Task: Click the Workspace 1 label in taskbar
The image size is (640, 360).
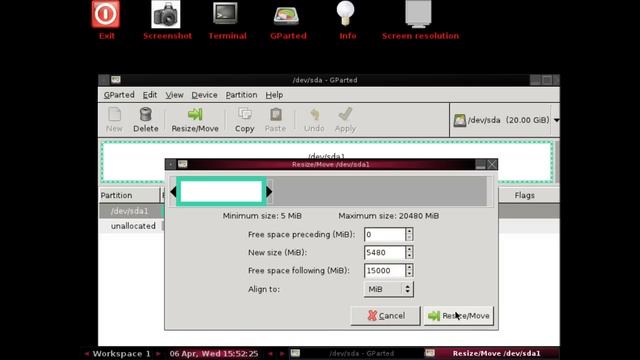Action: coord(121,353)
